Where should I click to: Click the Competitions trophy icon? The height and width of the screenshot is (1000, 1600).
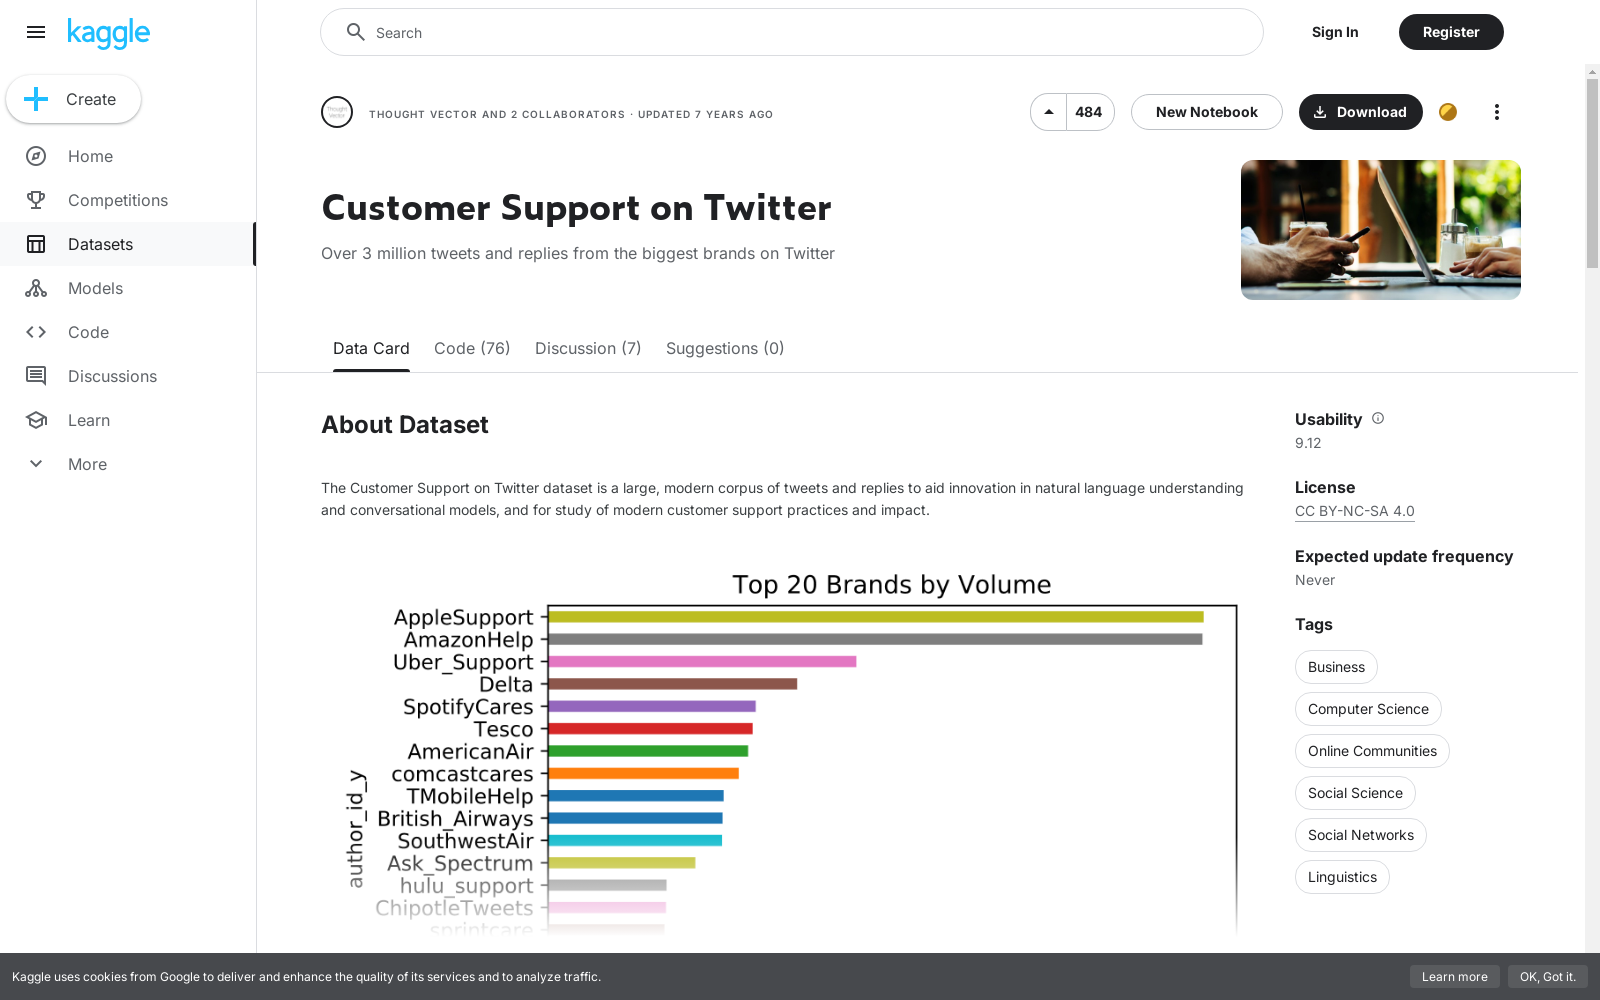pos(36,200)
